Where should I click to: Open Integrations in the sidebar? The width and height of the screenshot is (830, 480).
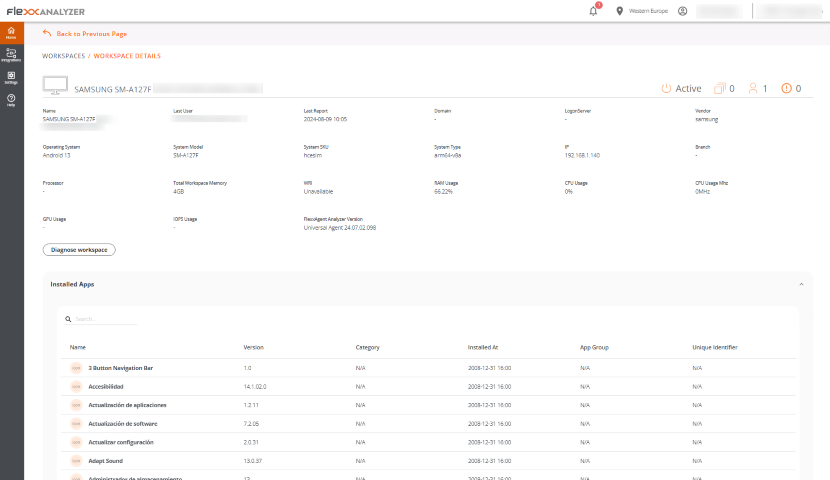point(11,55)
